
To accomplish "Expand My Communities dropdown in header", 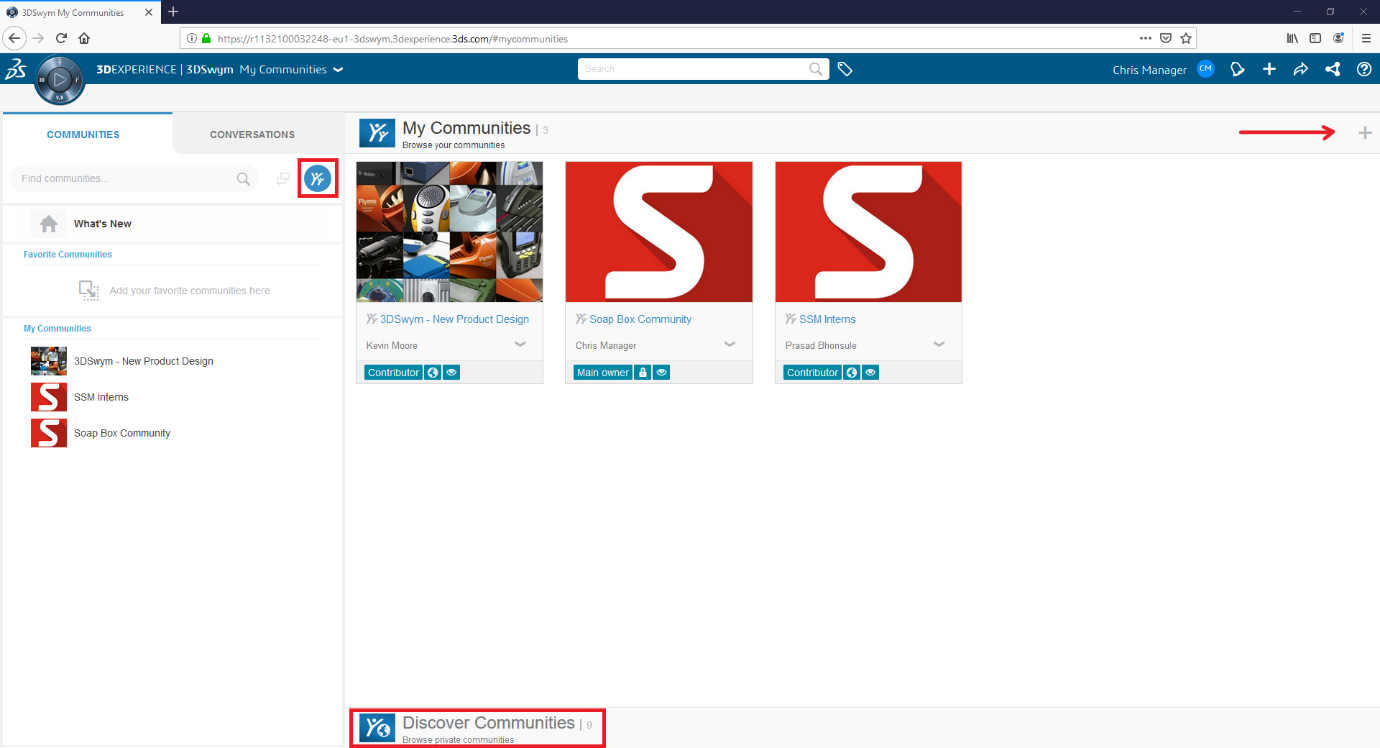I will coord(338,70).
